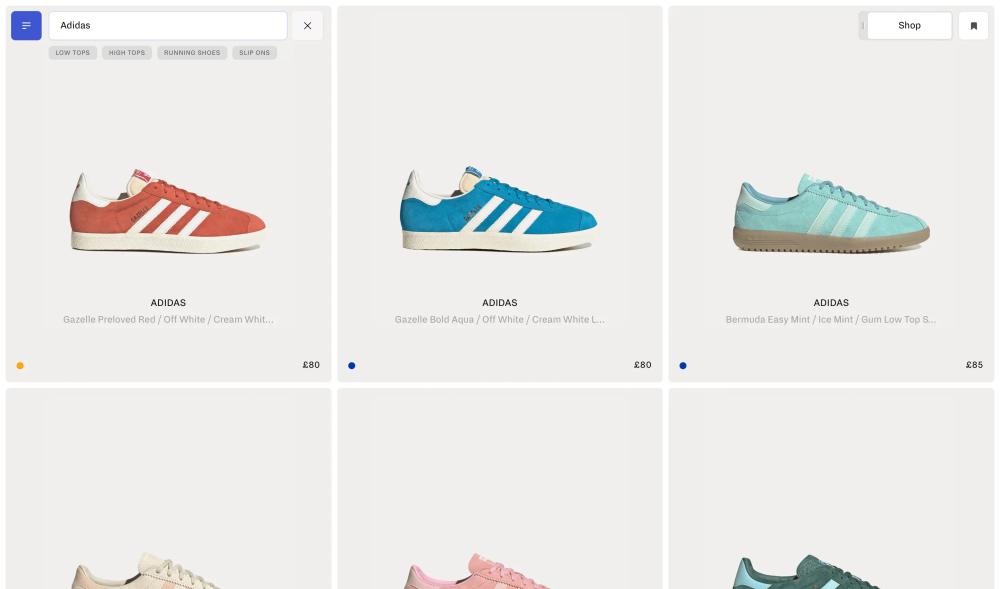The image size is (1000, 589).
Task: Click the ADIDAS brand label above Gazelle Preloved Red
Action: click(x=168, y=303)
